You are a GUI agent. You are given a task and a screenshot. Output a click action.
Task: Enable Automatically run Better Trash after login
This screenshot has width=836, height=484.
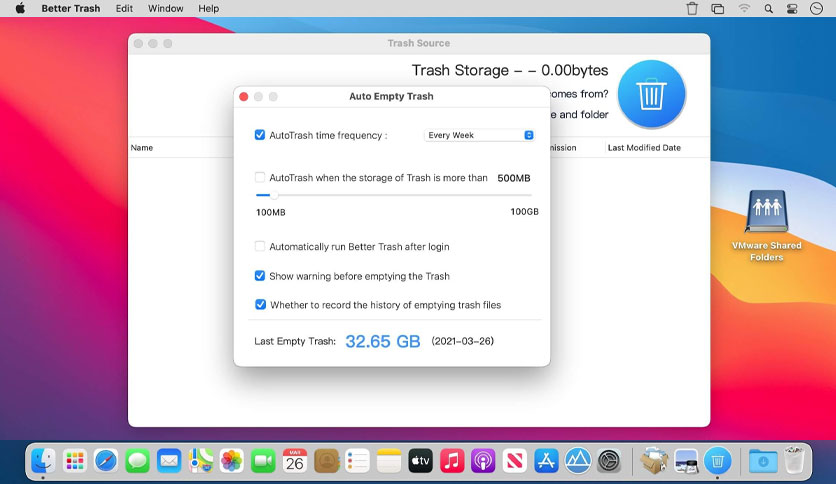click(x=260, y=246)
